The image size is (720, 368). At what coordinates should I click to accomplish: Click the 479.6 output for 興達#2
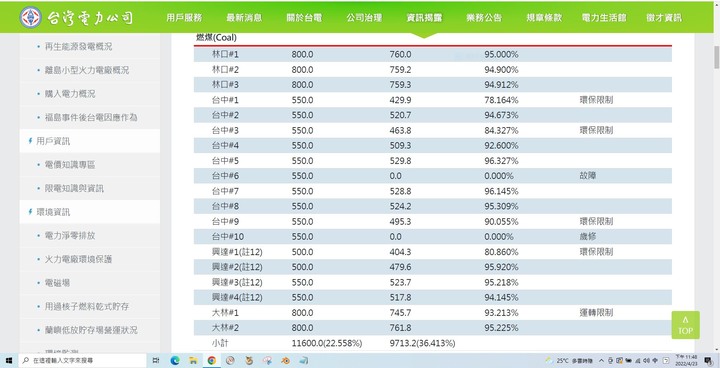400,267
